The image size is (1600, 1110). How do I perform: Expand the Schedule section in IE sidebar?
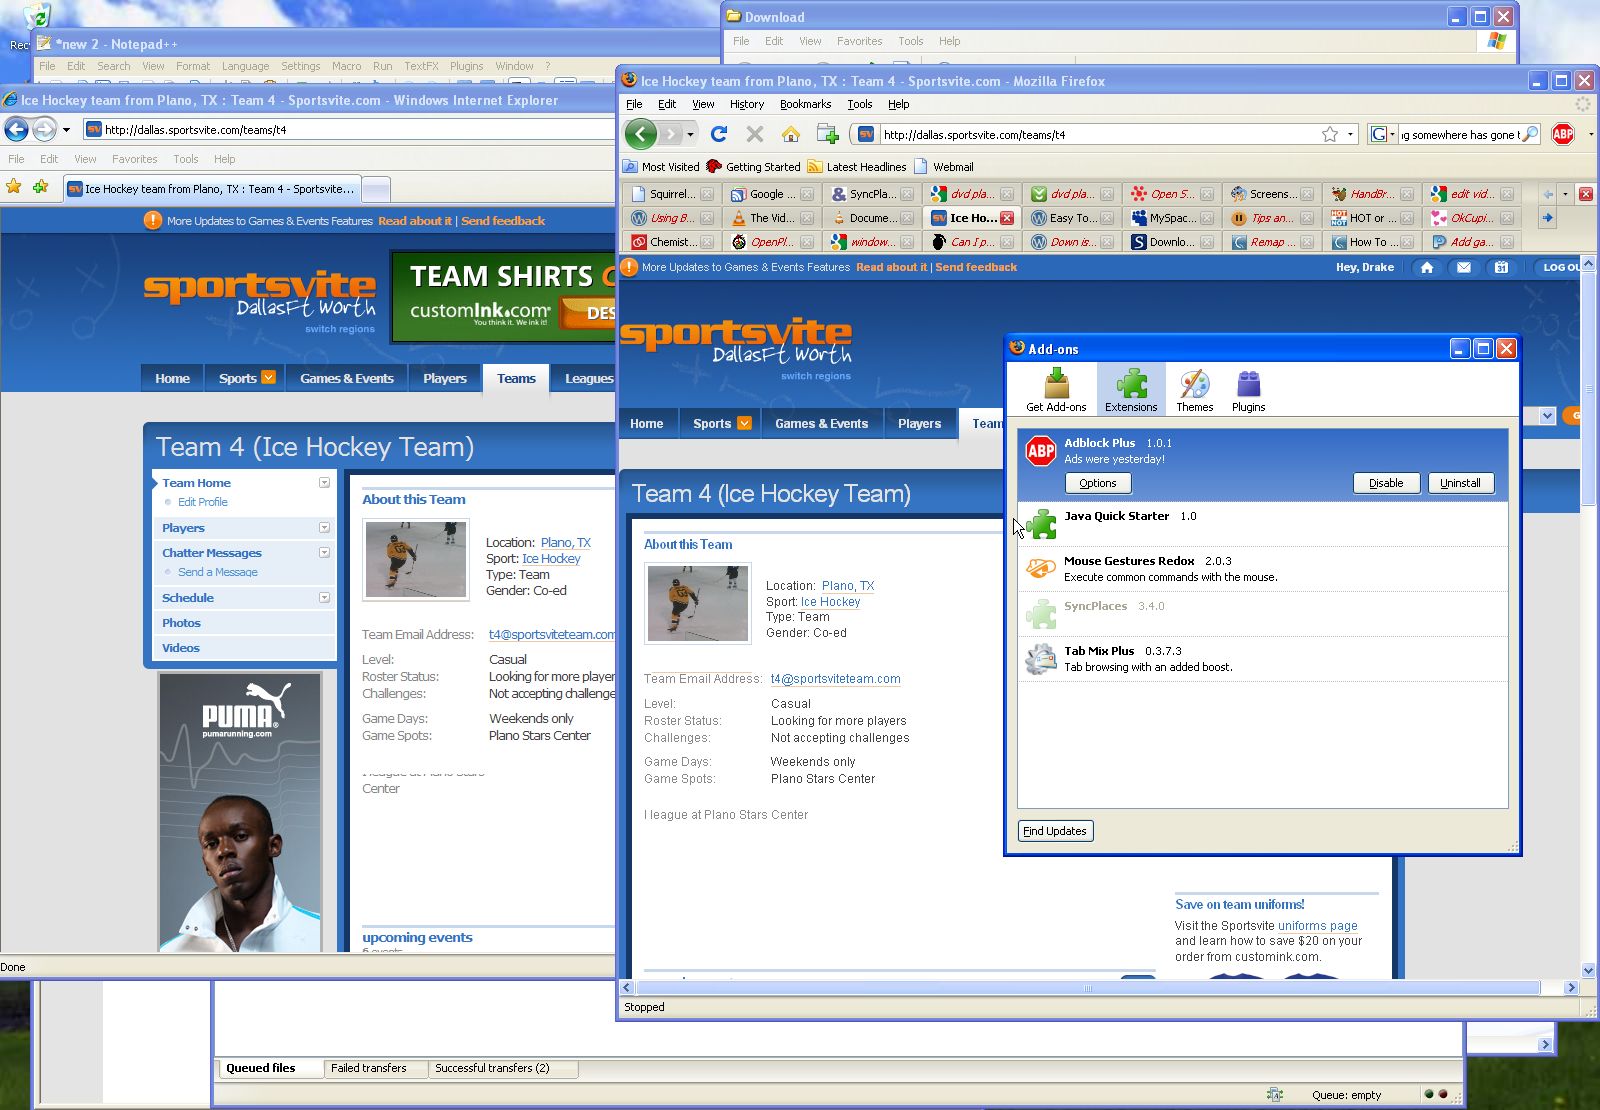(324, 598)
